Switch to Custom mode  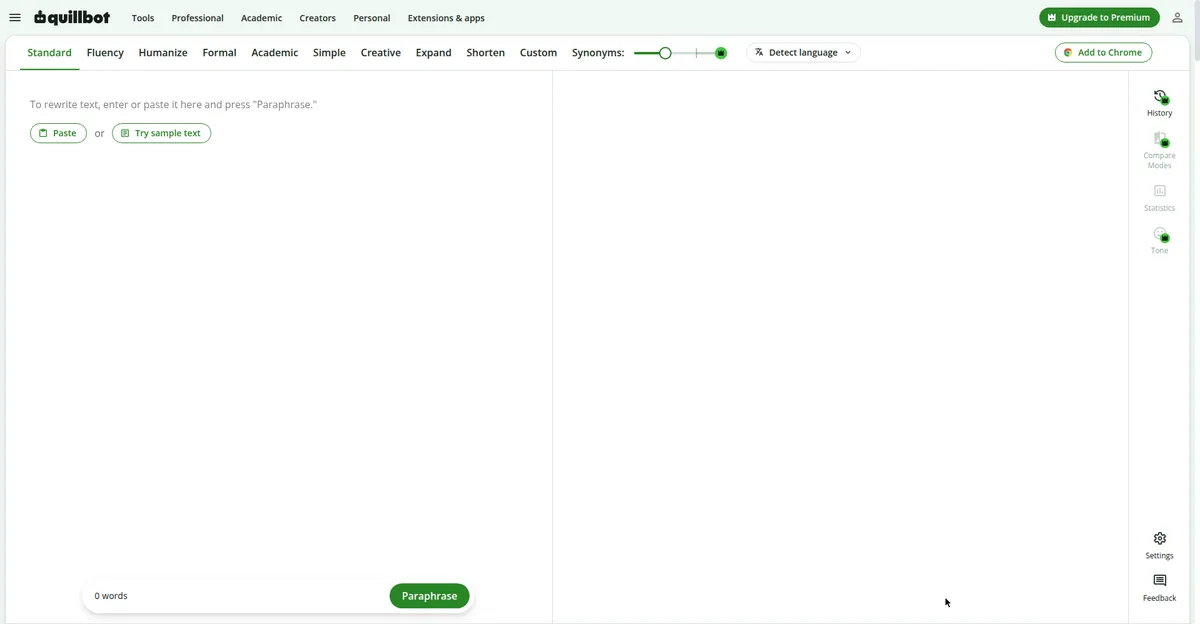538,53
